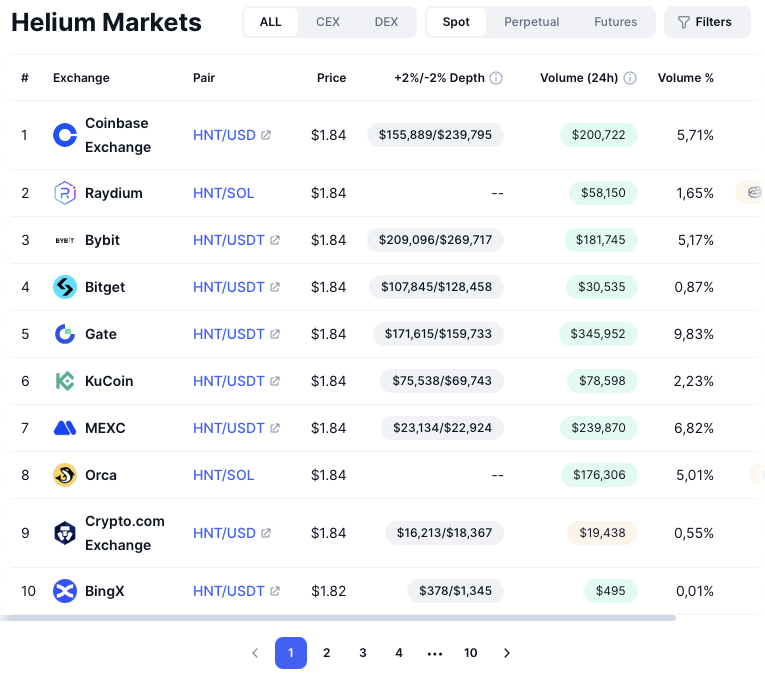Viewport: 765px width, 677px height.
Task: Click the Orca exchange logo
Action: point(65,475)
